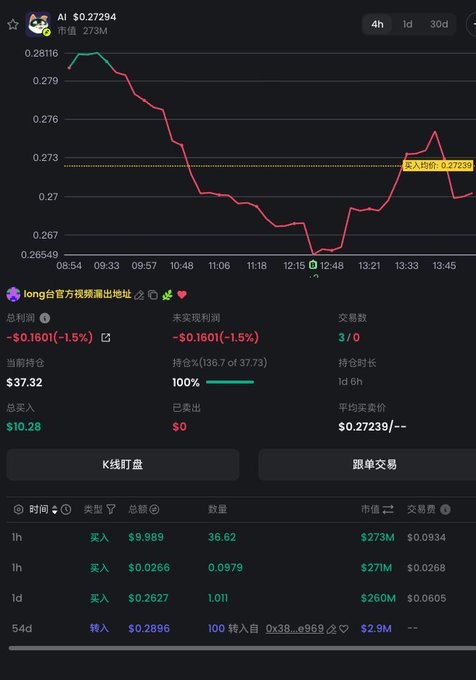
Task: Show info tooltip for 交易费
Action: pos(445,510)
